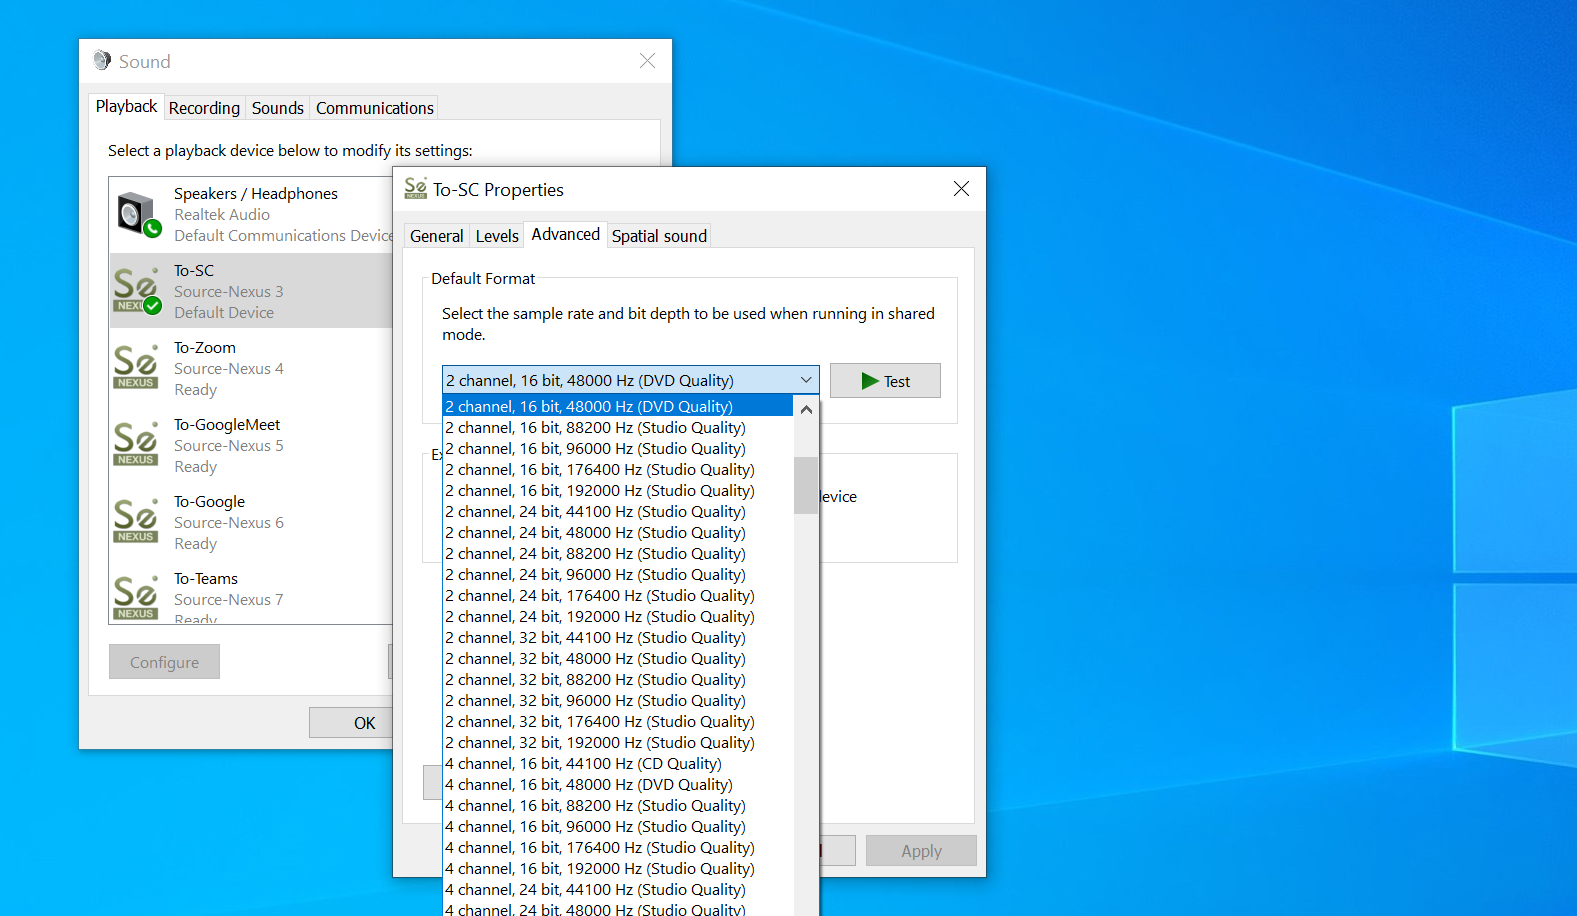Image resolution: width=1577 pixels, height=916 pixels.
Task: Set format to 4 channel, 16 bit, 44100 Hz
Action: pos(618,763)
